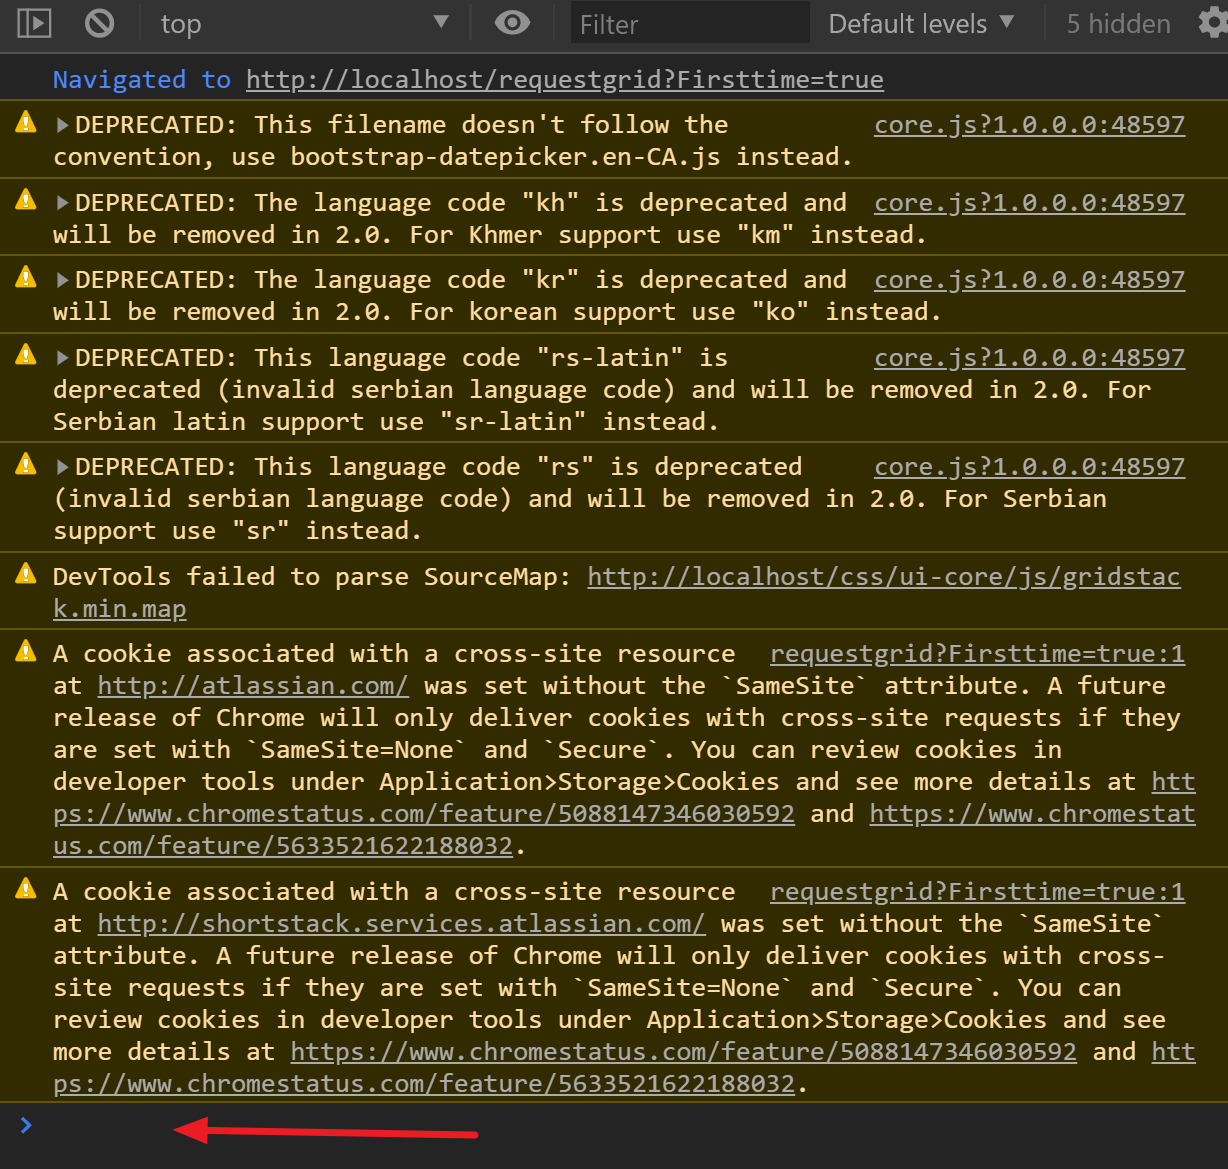Open the navigated localhost requestgrid URL
Screen dimensions: 1228x1169
click(565, 80)
